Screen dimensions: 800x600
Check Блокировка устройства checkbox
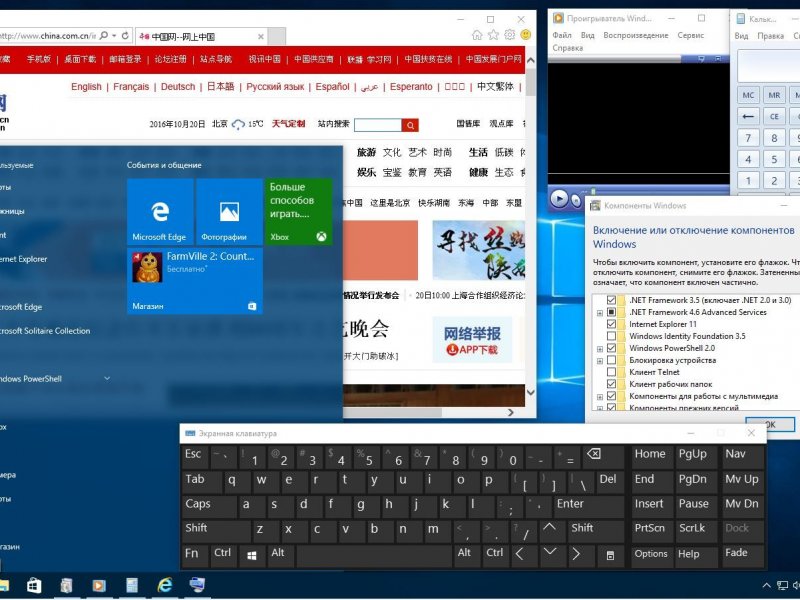(611, 360)
